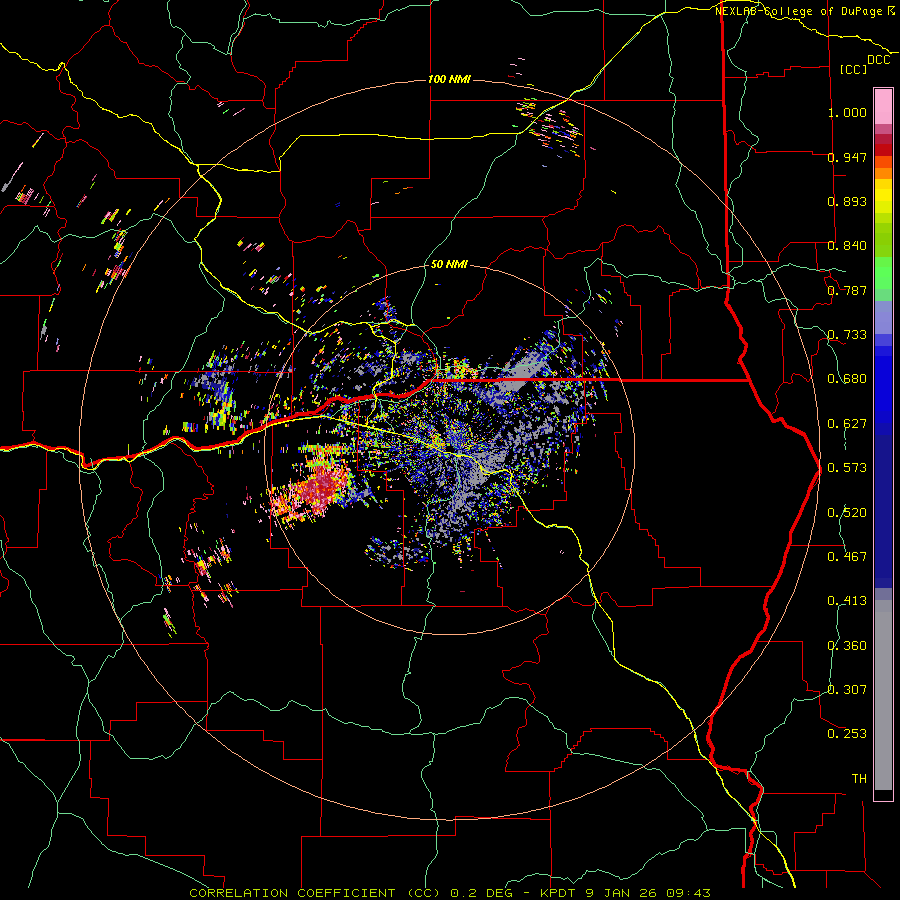Select the 0.413 scale value
Image resolution: width=900 pixels, height=900 pixels.
click(x=847, y=601)
